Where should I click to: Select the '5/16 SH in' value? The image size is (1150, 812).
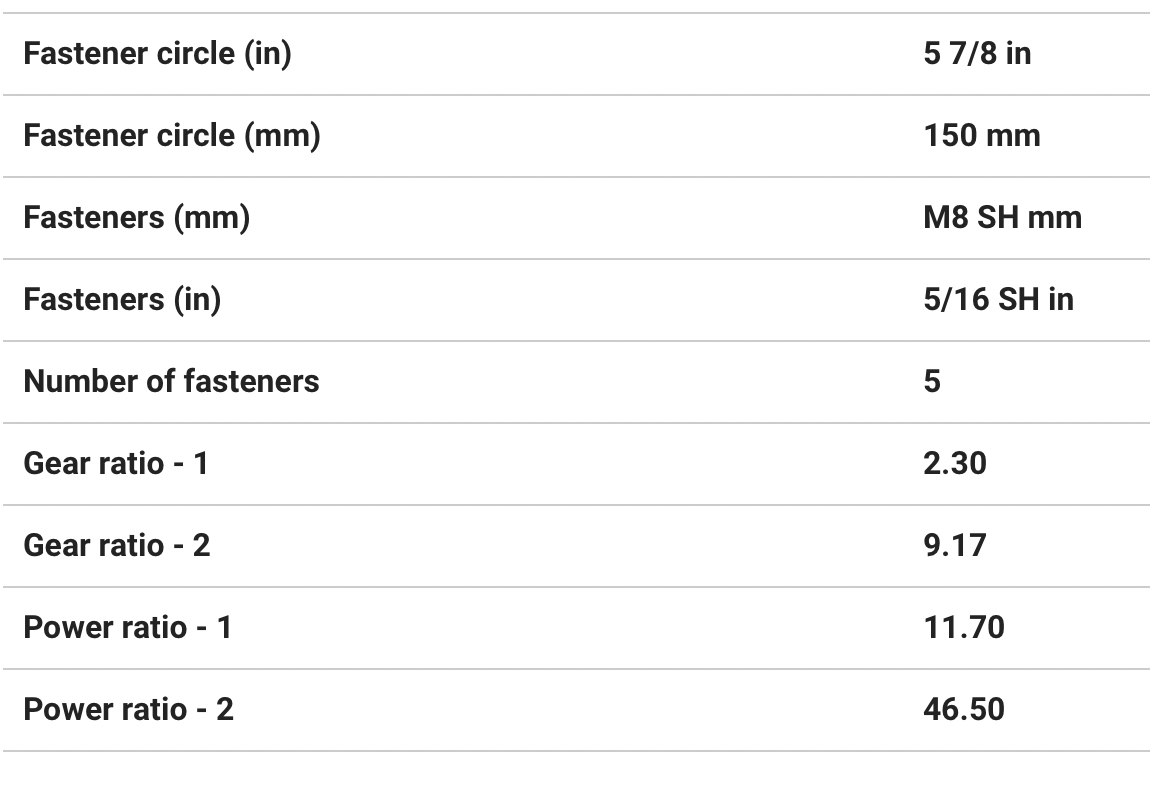point(998,300)
